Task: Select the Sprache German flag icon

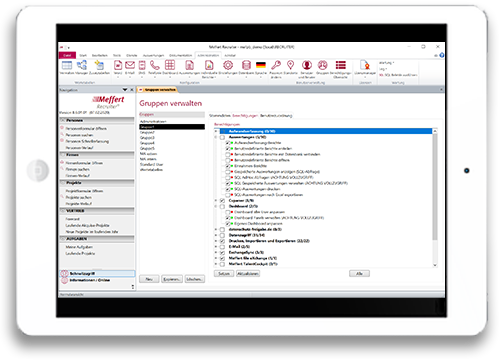Action: coord(261,65)
